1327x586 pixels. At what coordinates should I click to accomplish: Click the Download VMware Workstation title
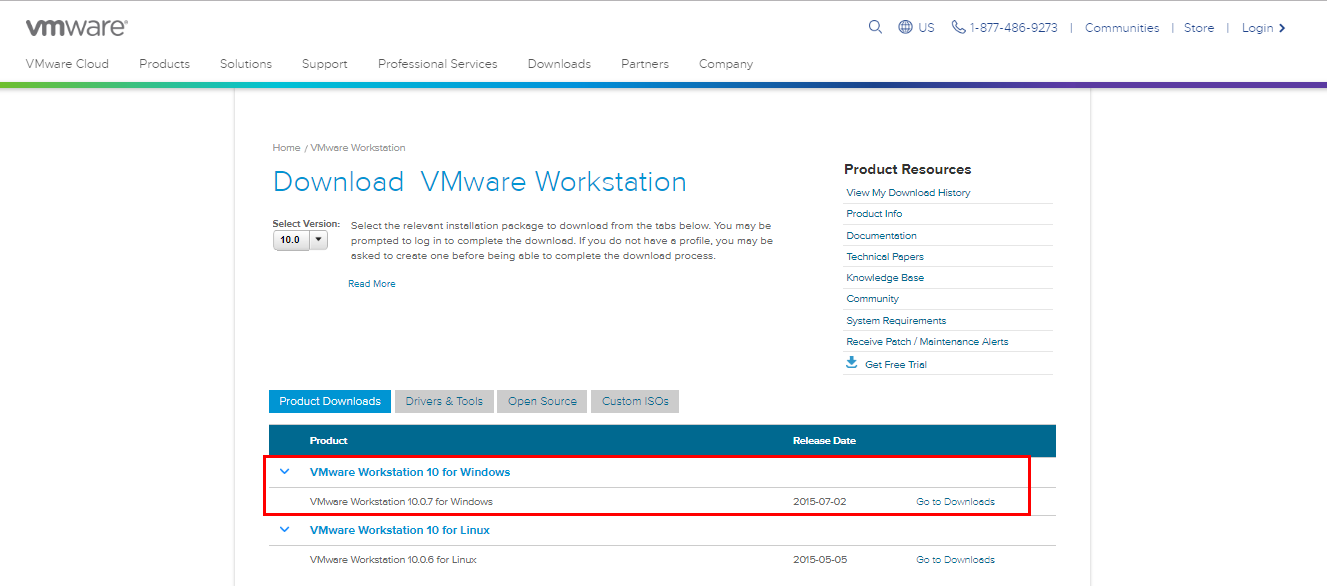[x=480, y=182]
